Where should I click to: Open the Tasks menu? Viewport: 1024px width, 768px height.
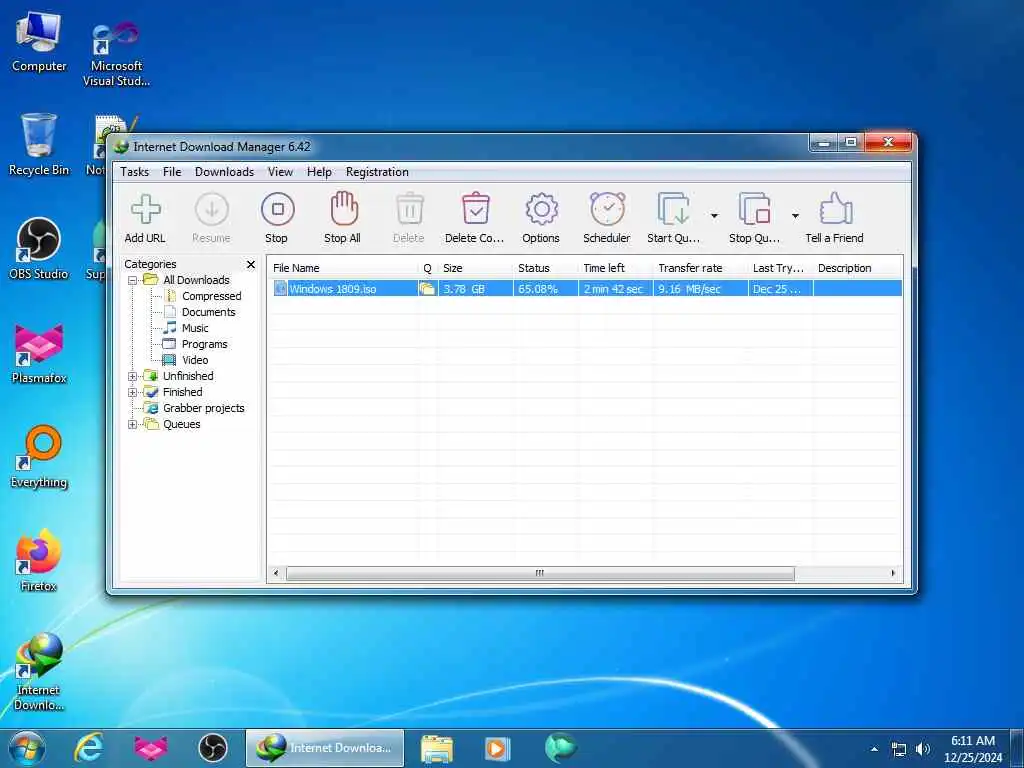135,172
